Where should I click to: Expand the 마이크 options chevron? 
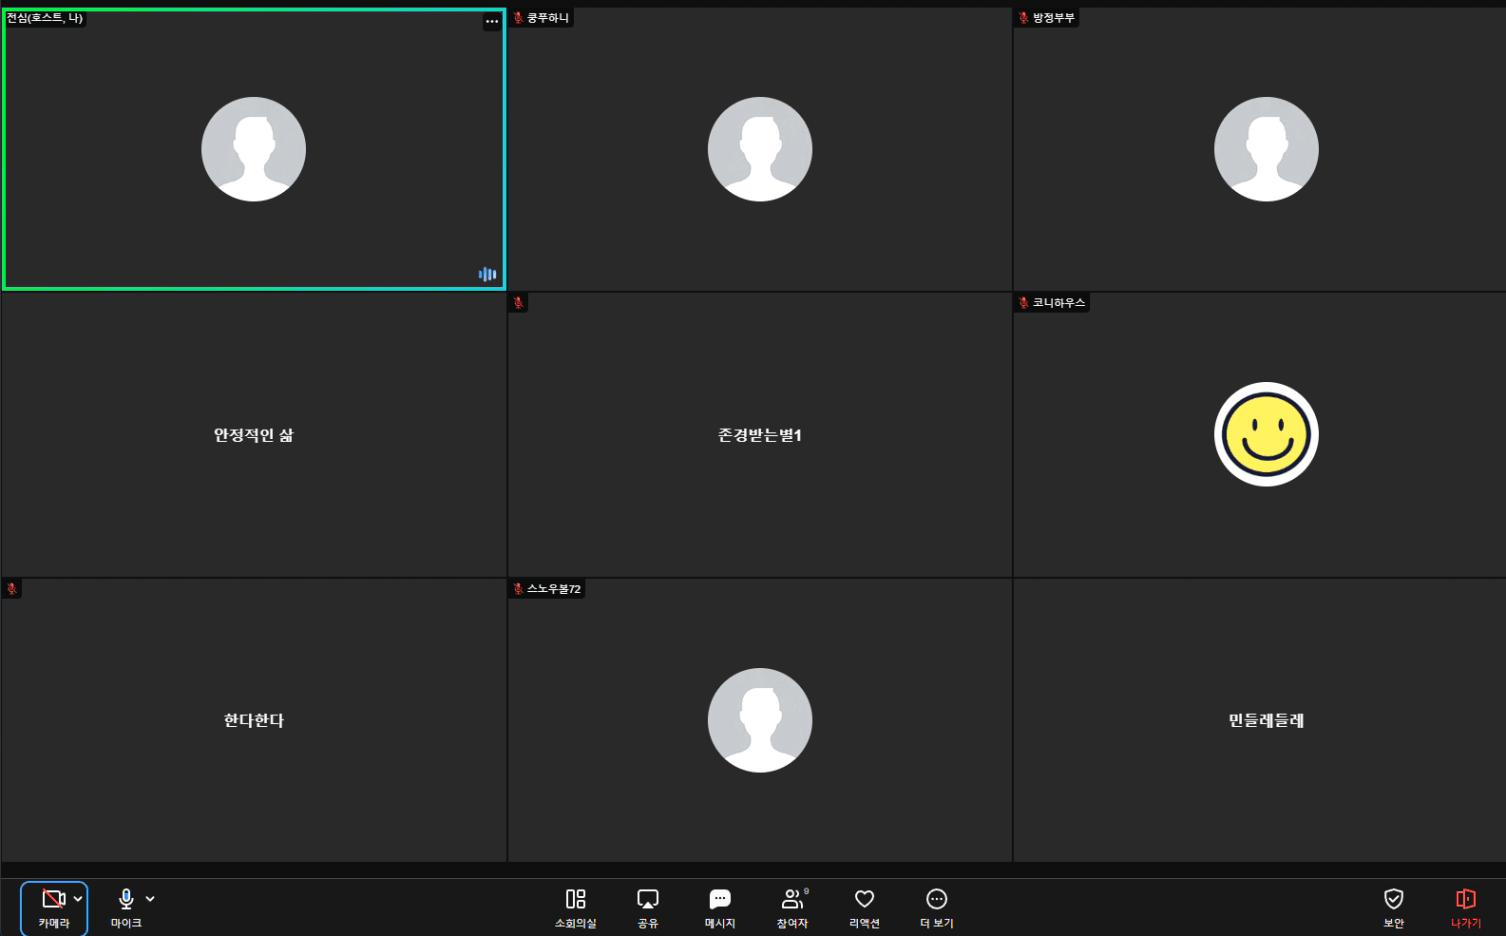[150, 899]
